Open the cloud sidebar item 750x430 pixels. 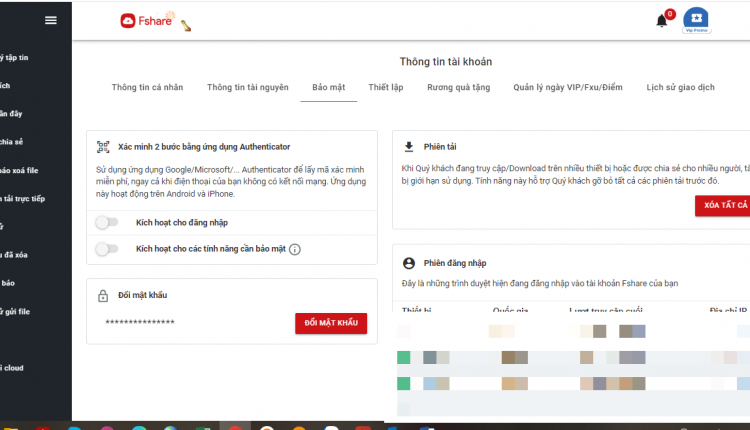point(12,368)
